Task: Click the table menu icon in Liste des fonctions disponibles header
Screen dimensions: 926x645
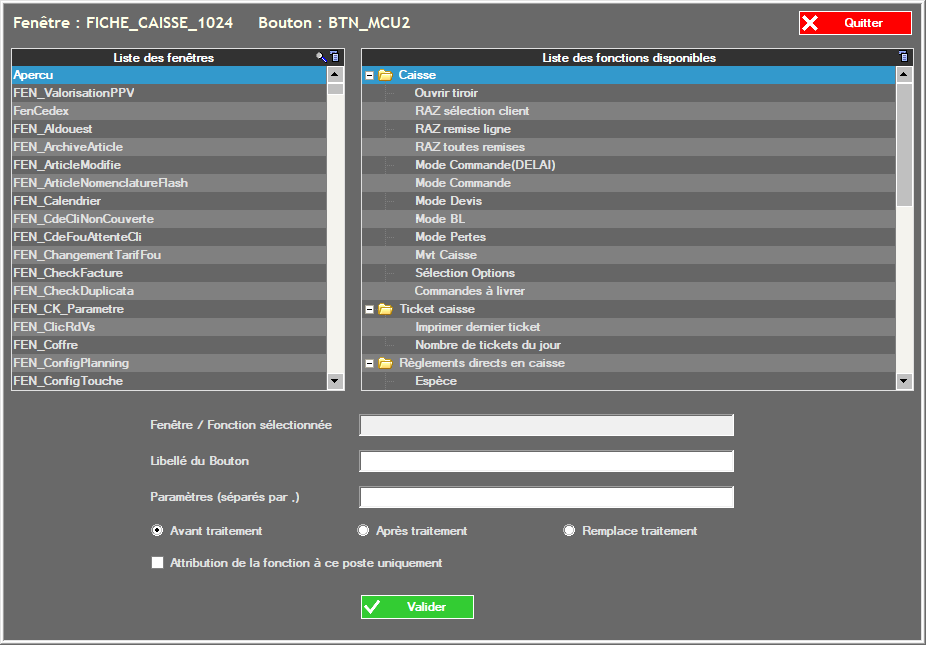Action: [x=904, y=58]
